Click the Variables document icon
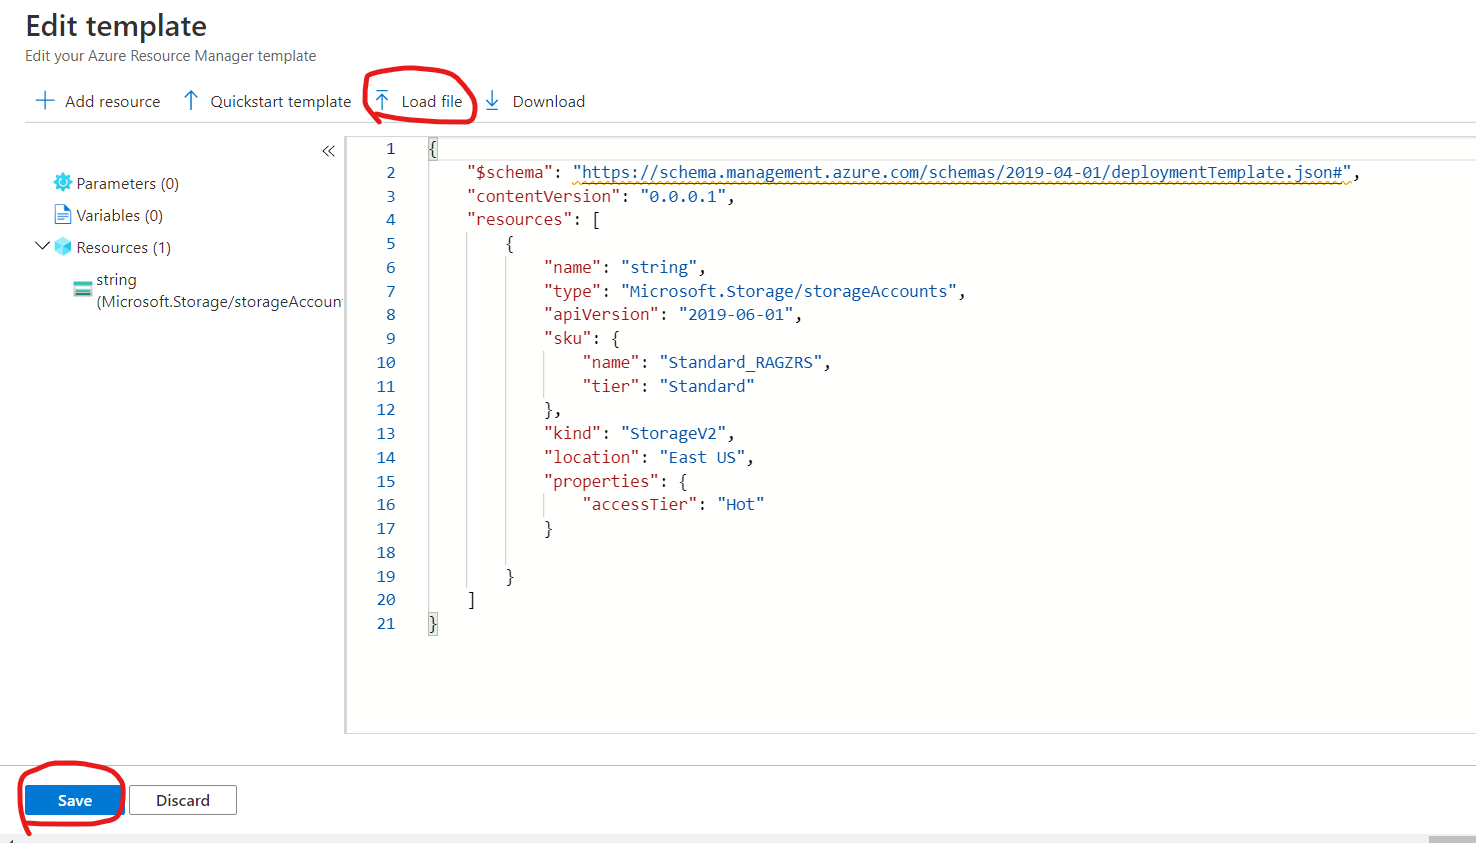 [x=62, y=215]
